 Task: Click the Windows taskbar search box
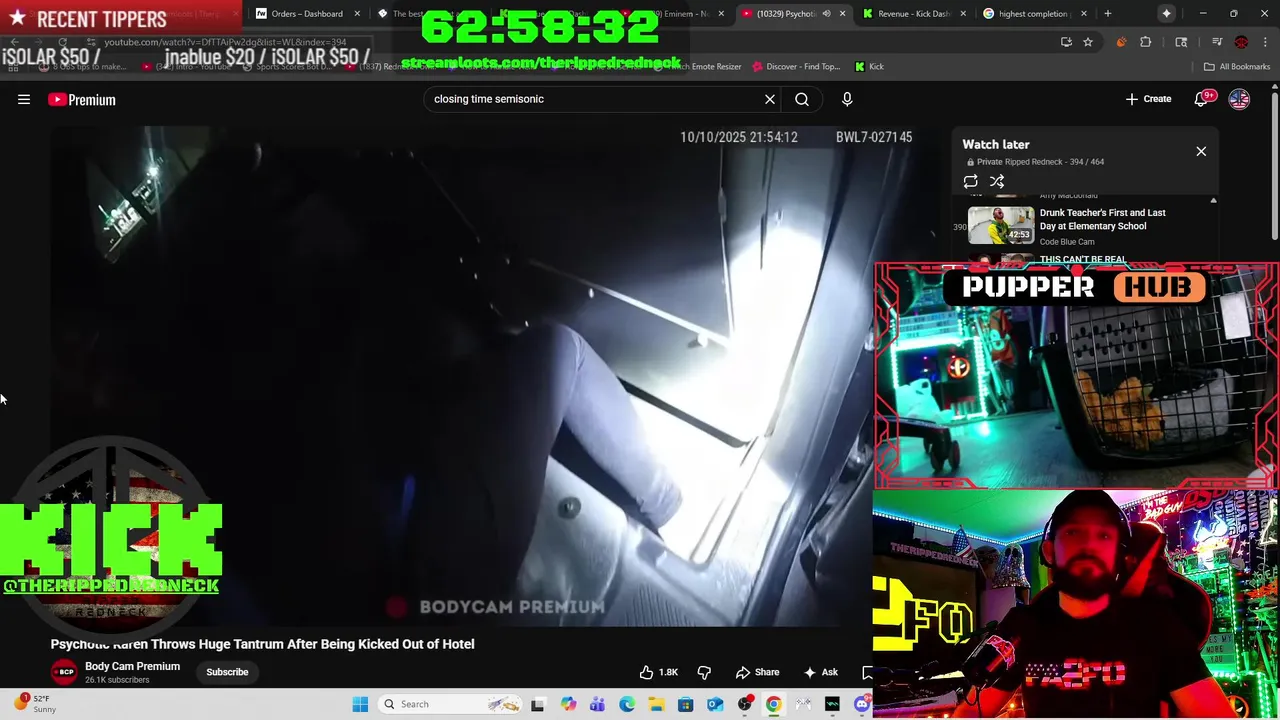[x=450, y=704]
